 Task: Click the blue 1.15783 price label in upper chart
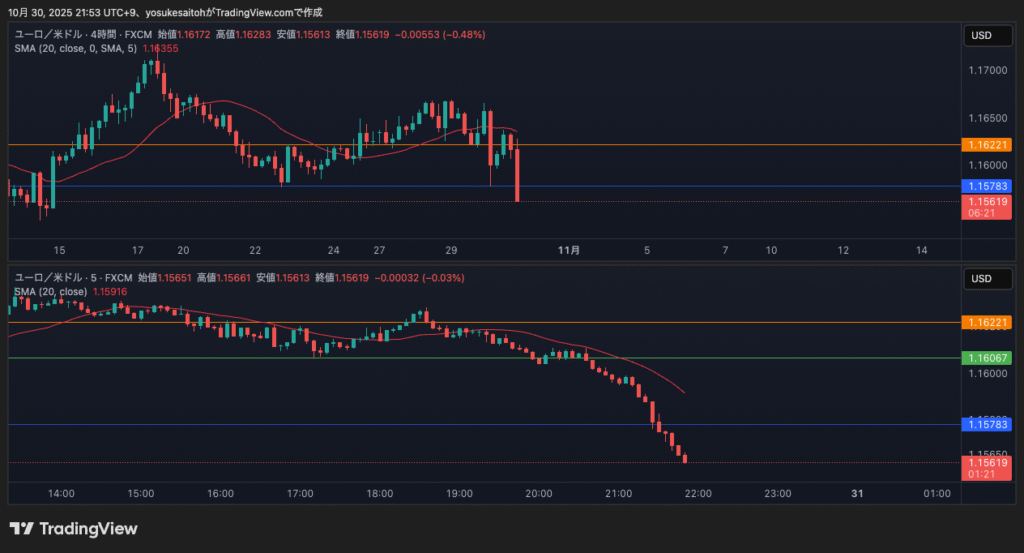[x=987, y=186]
